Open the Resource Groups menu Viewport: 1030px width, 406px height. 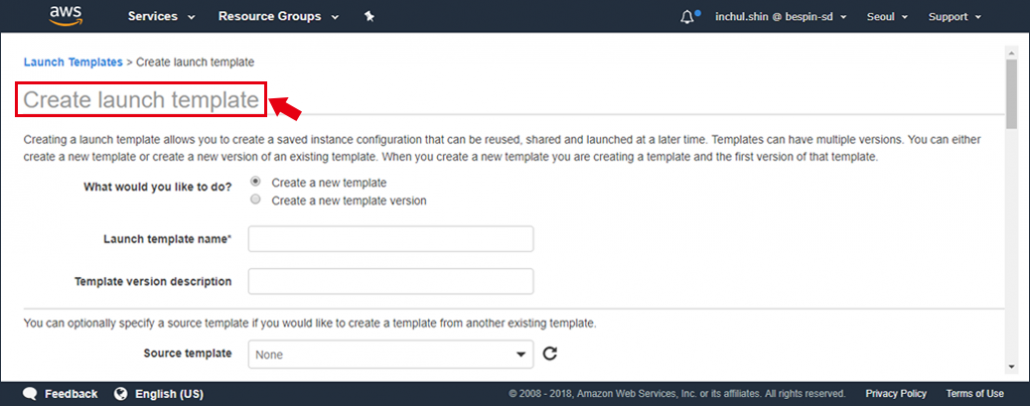[279, 16]
